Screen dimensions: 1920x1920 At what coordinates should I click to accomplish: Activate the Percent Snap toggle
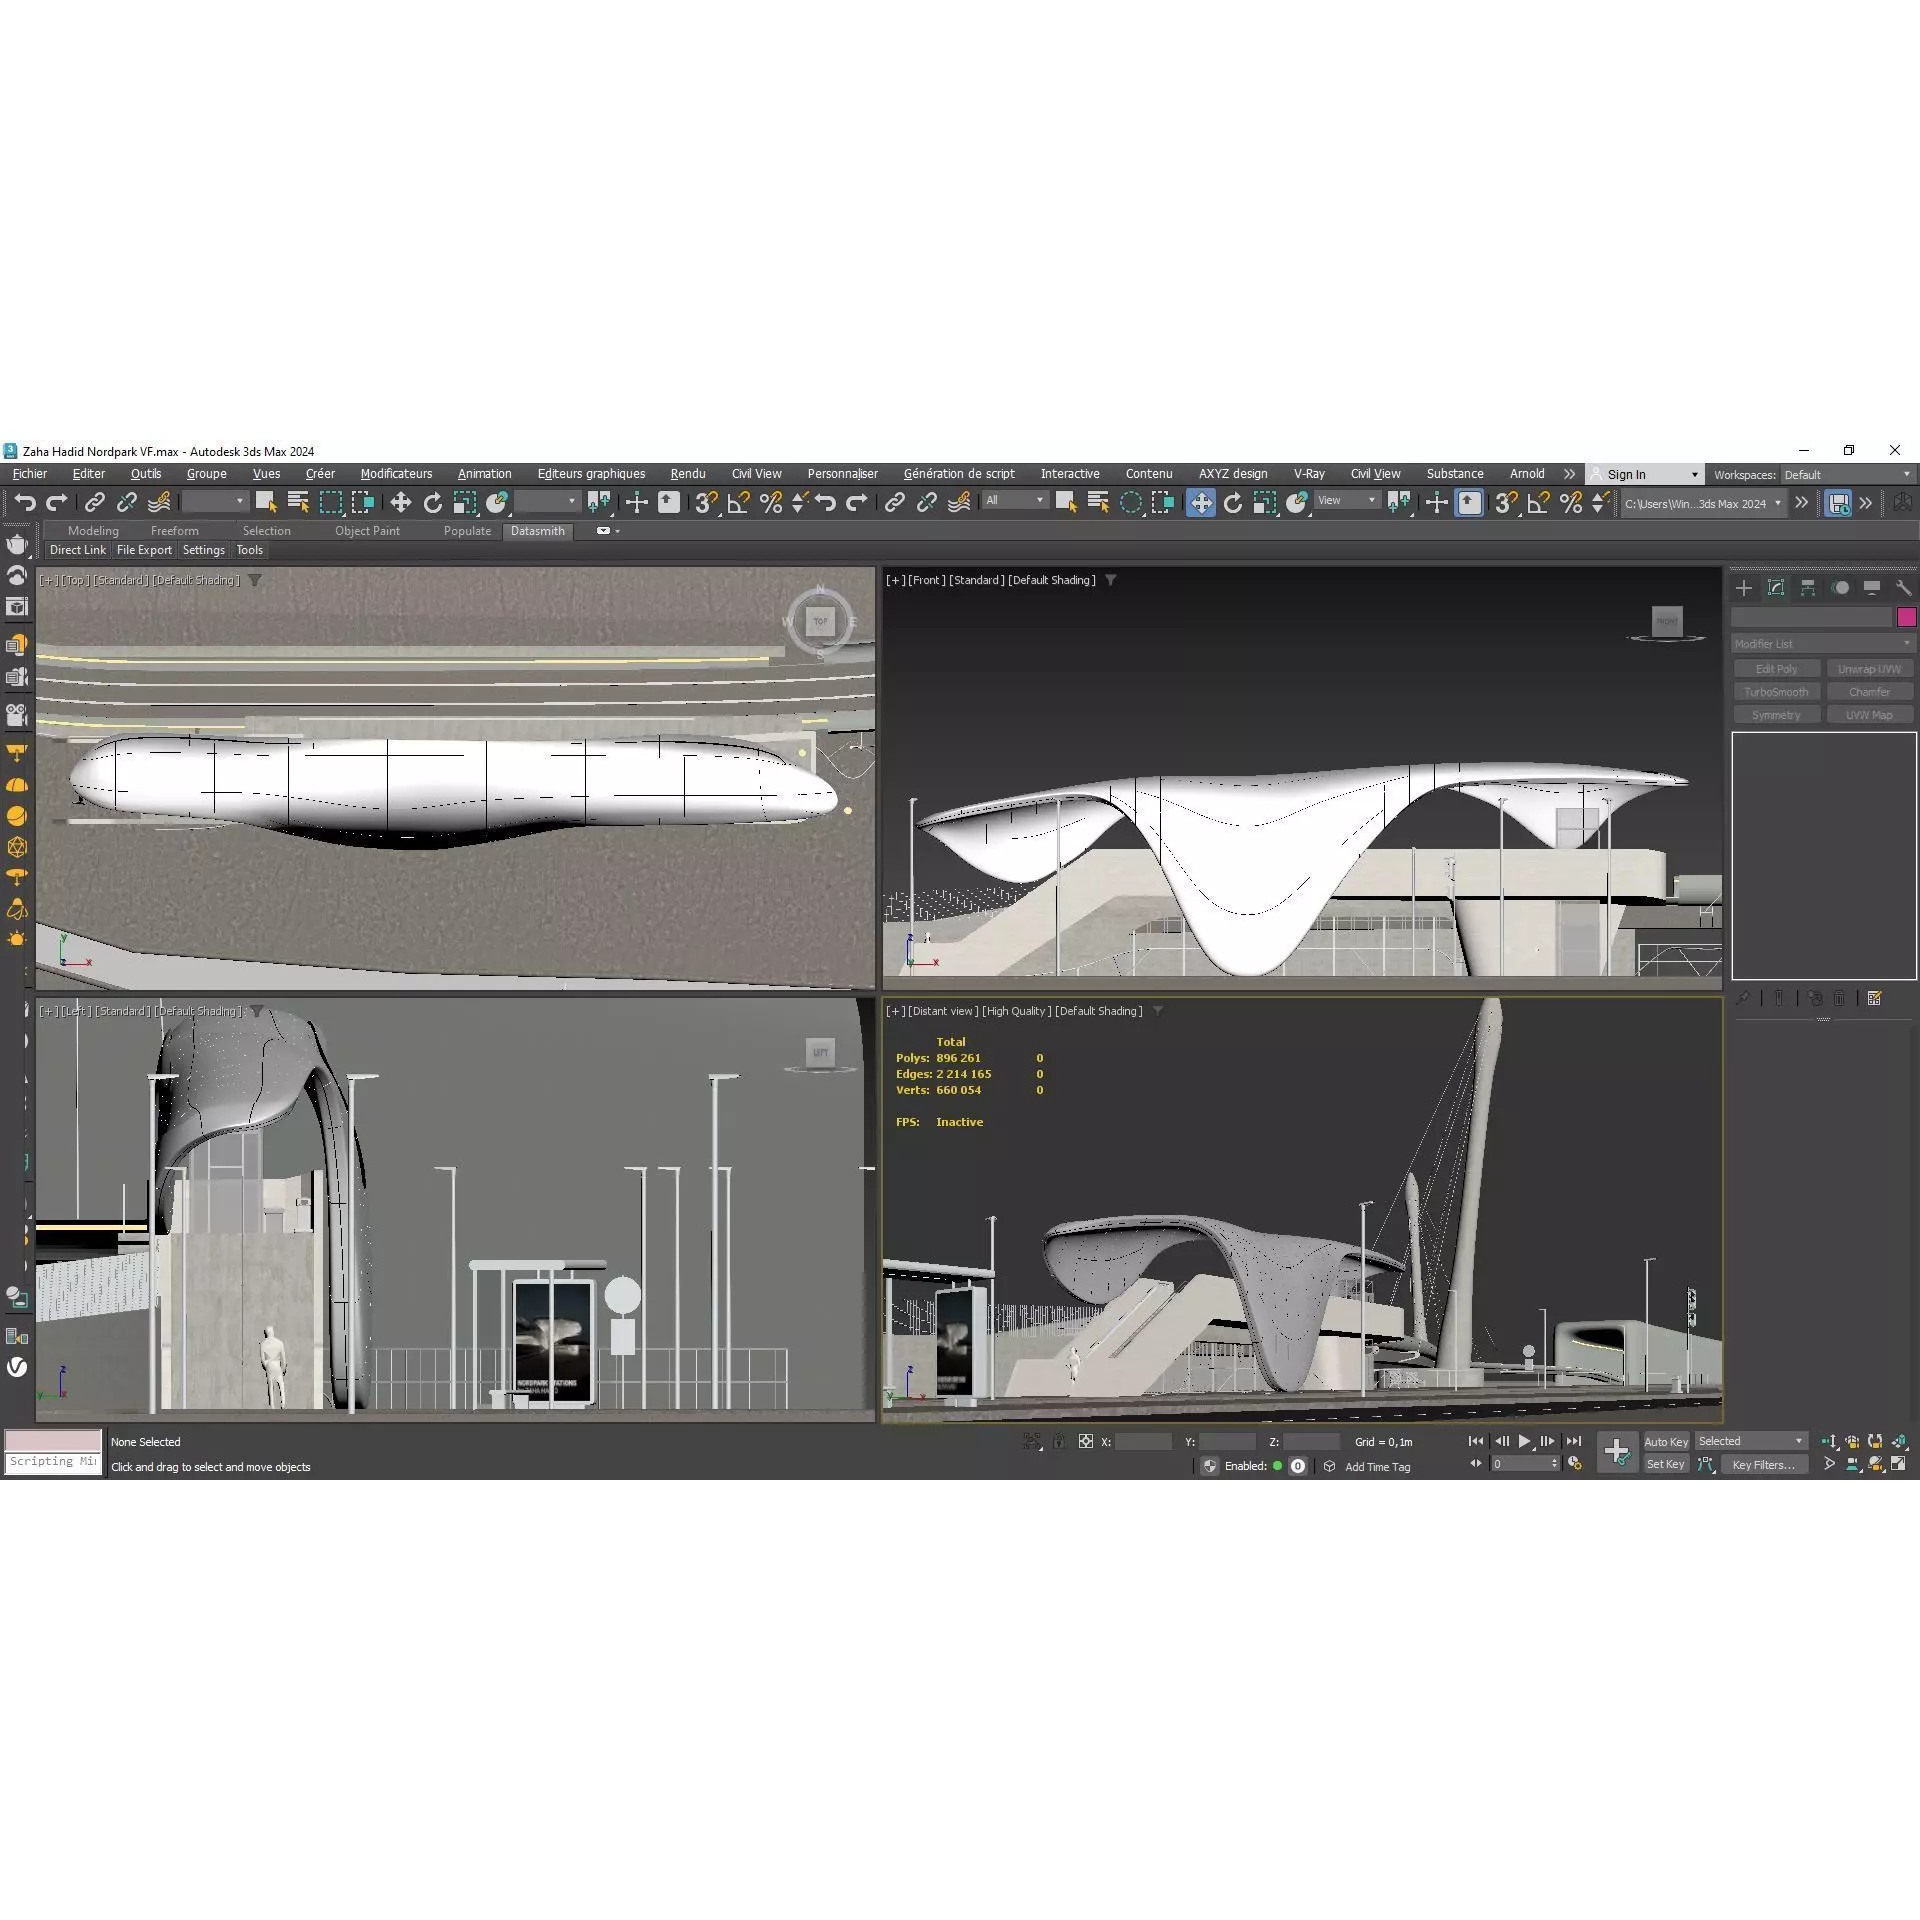point(770,503)
